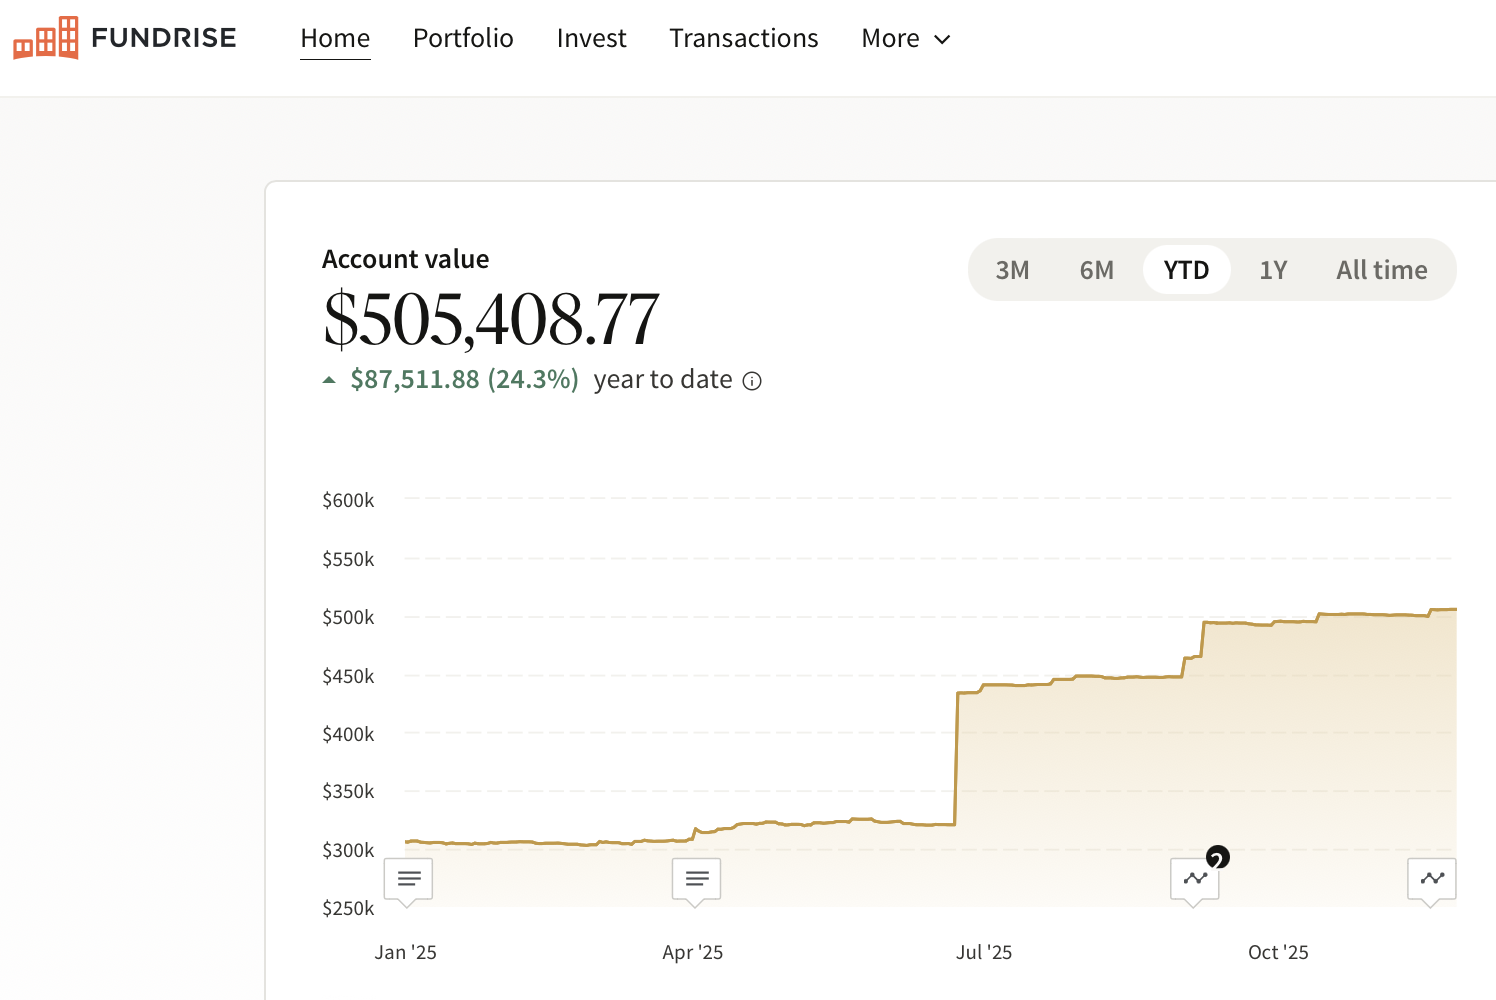Enable the 6M time range view
This screenshot has height=1000, width=1496.
(1097, 269)
